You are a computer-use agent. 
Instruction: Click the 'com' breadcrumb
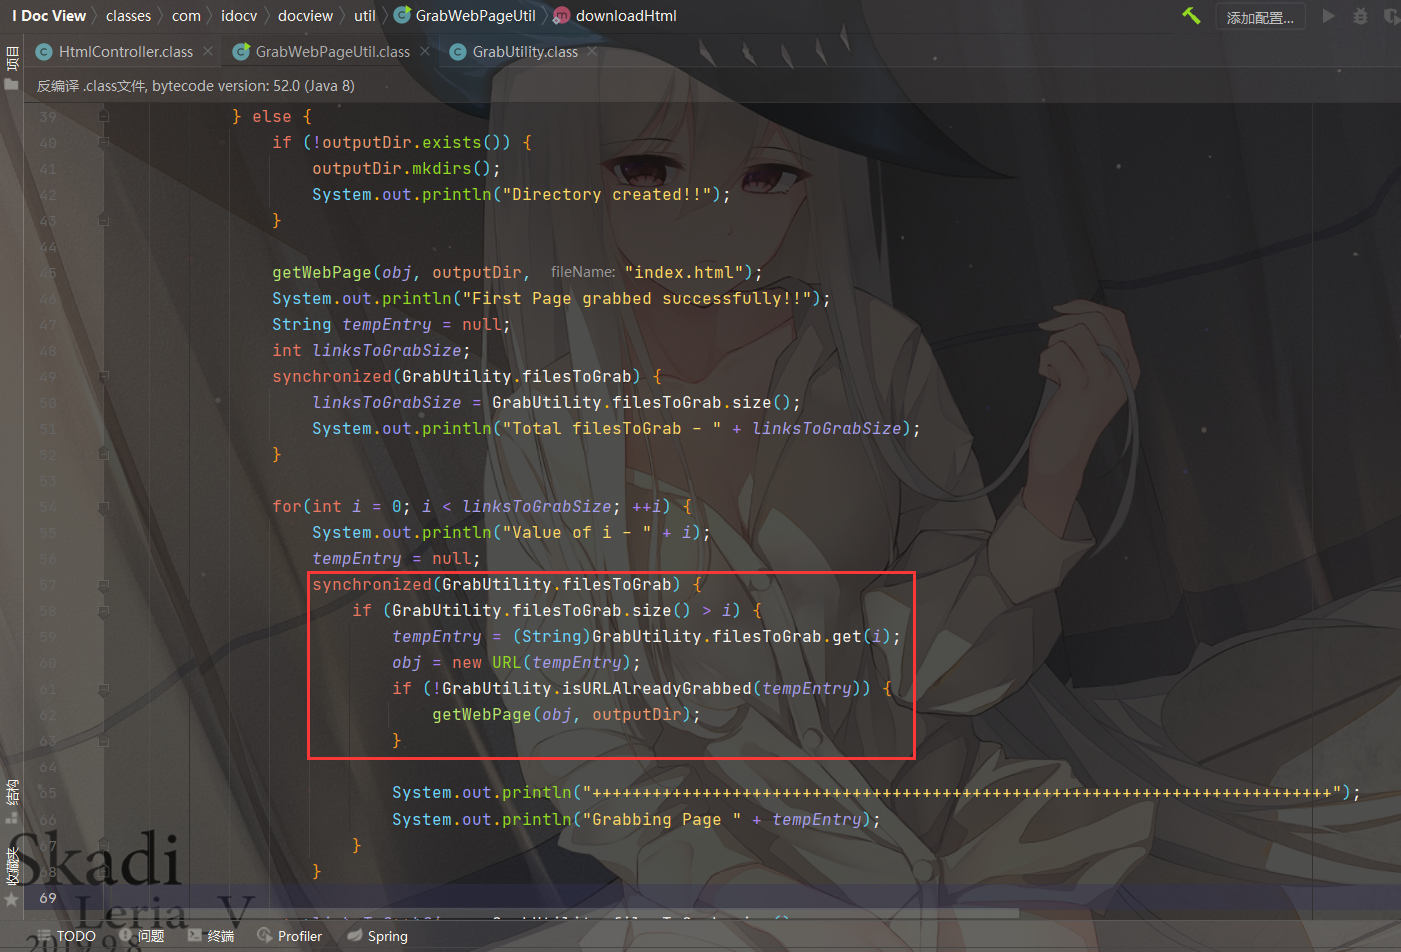click(186, 16)
